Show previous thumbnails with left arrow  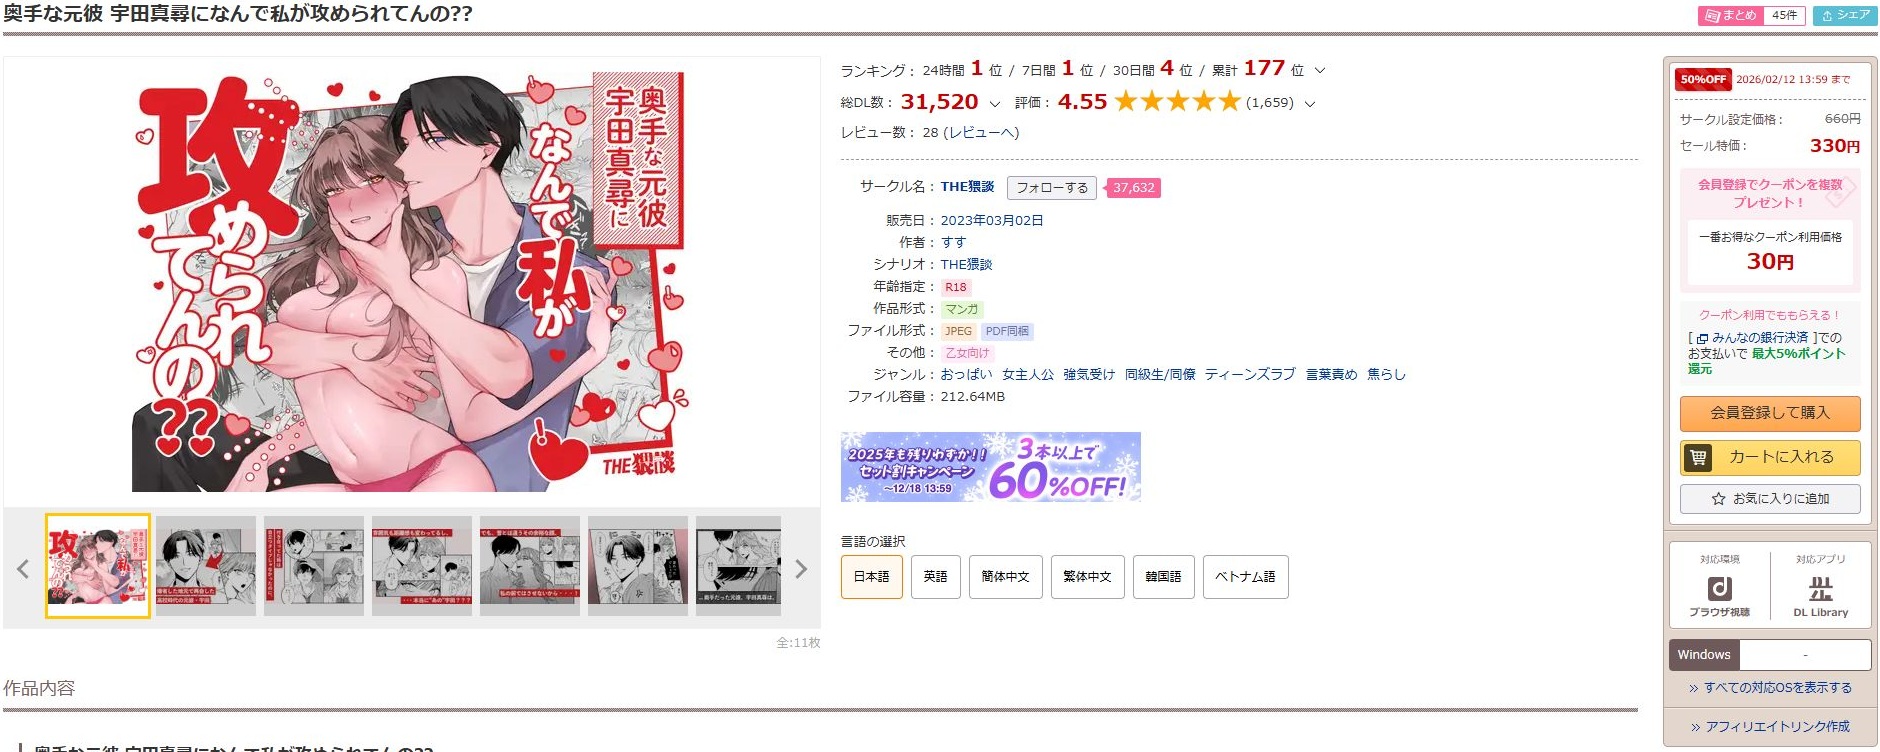tap(23, 569)
